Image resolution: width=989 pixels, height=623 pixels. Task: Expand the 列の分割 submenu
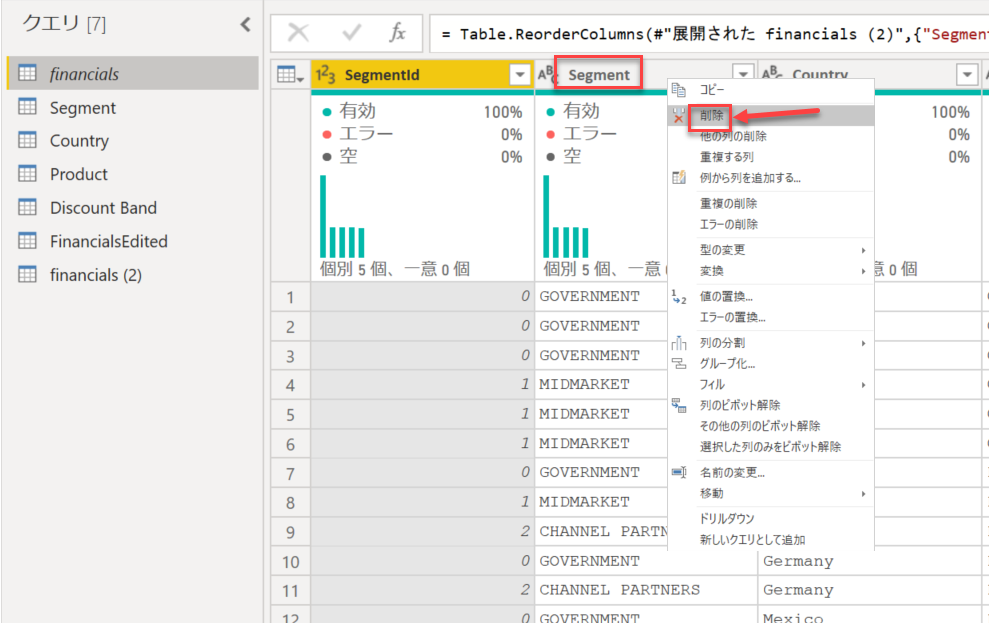(x=771, y=343)
